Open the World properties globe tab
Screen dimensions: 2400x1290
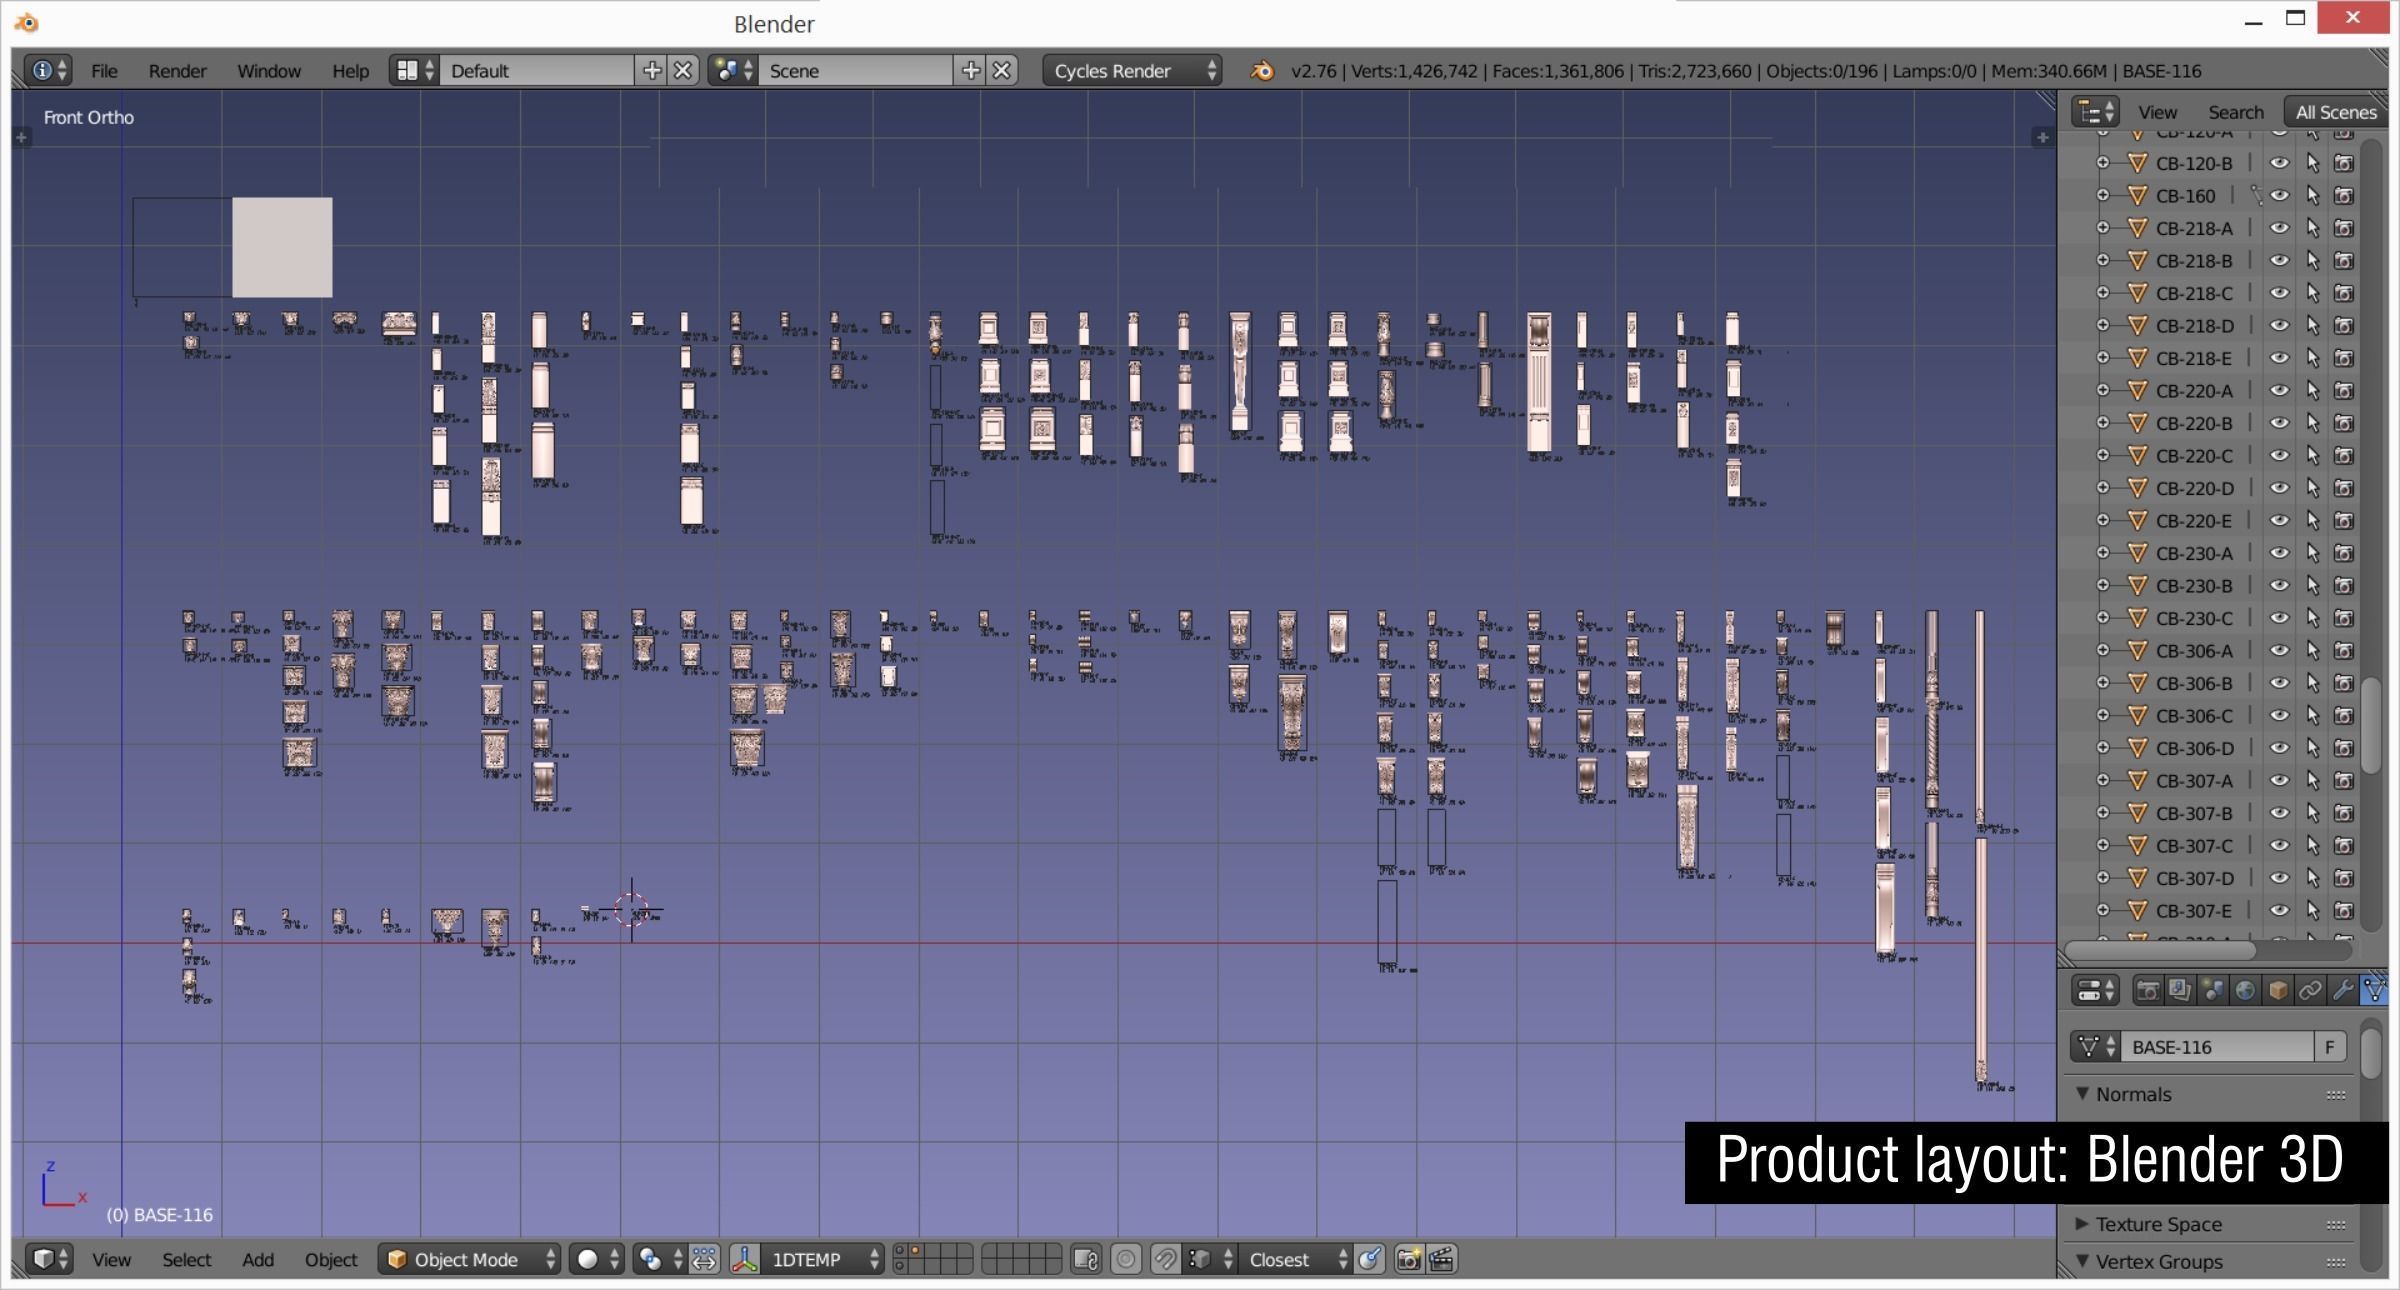[x=2245, y=990]
